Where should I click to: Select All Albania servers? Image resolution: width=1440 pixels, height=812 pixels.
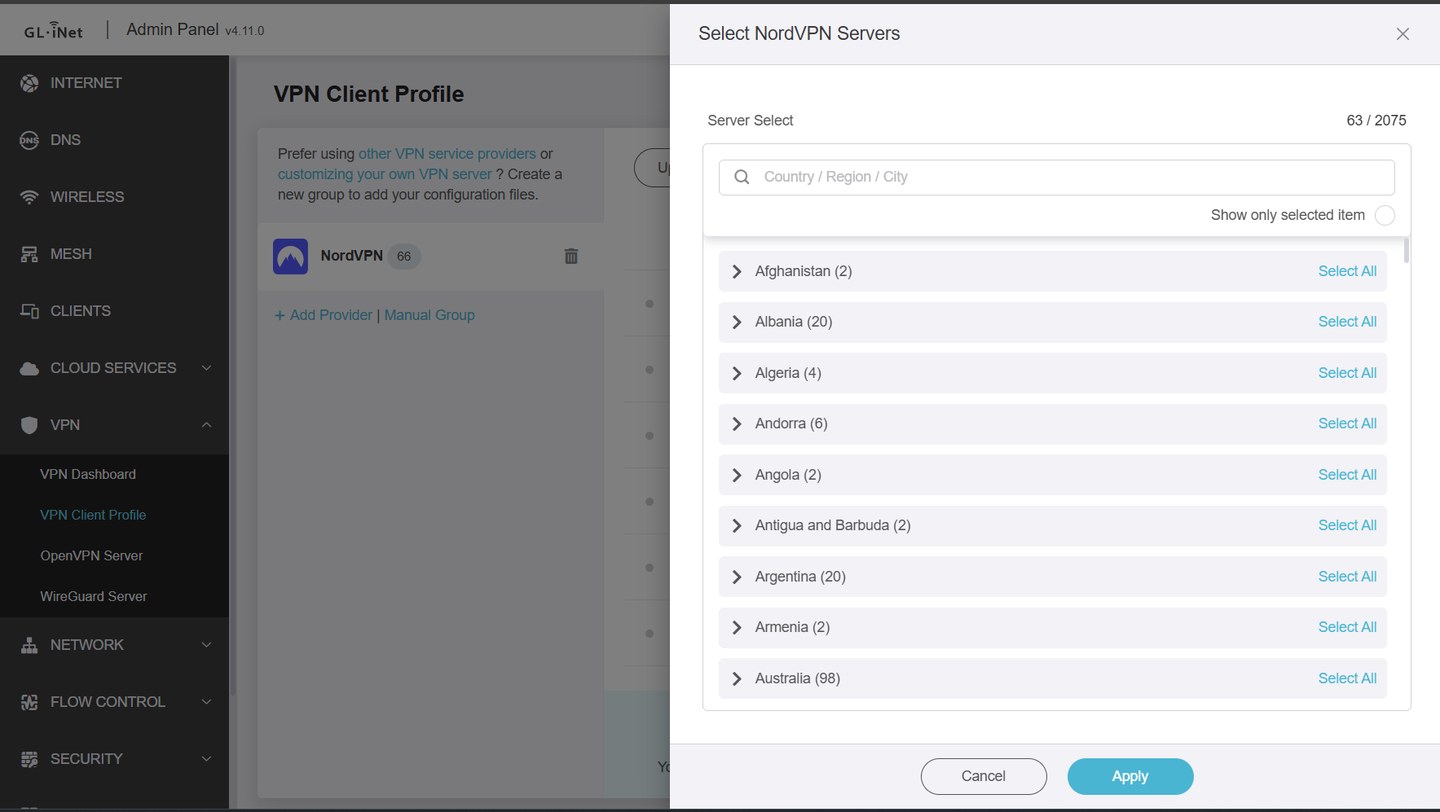pyautogui.click(x=1347, y=322)
